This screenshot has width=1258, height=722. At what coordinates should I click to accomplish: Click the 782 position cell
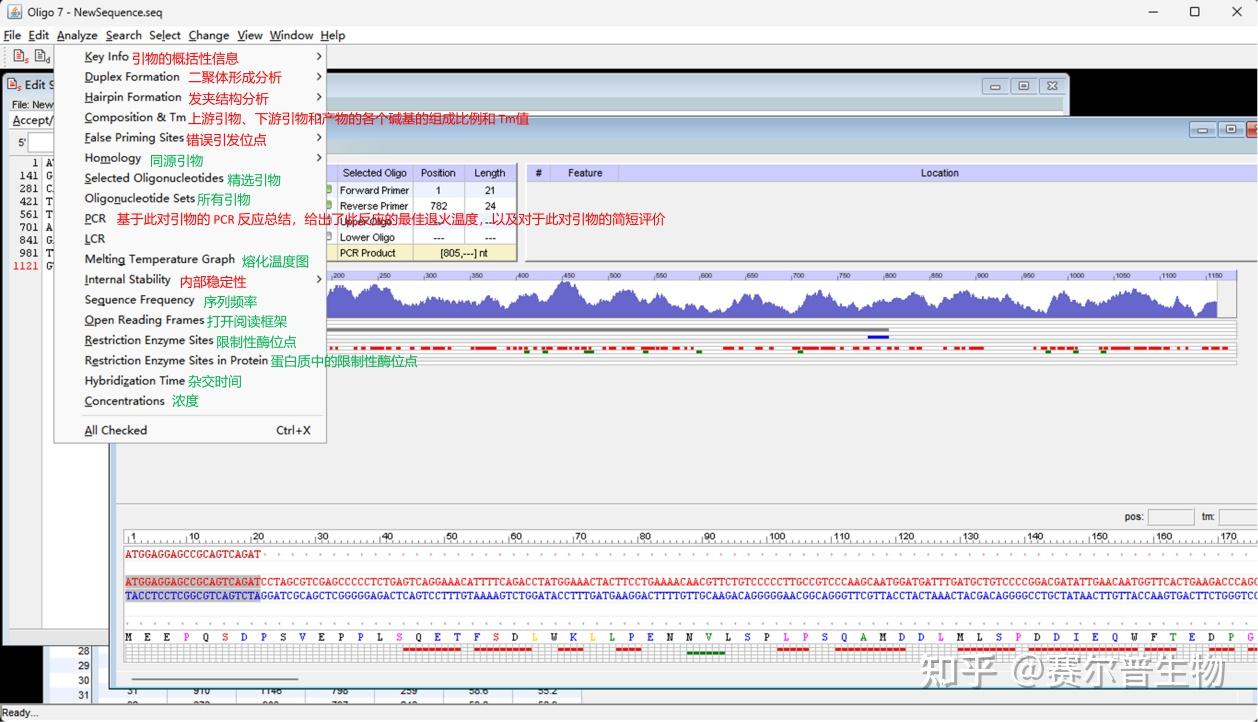pos(438,206)
